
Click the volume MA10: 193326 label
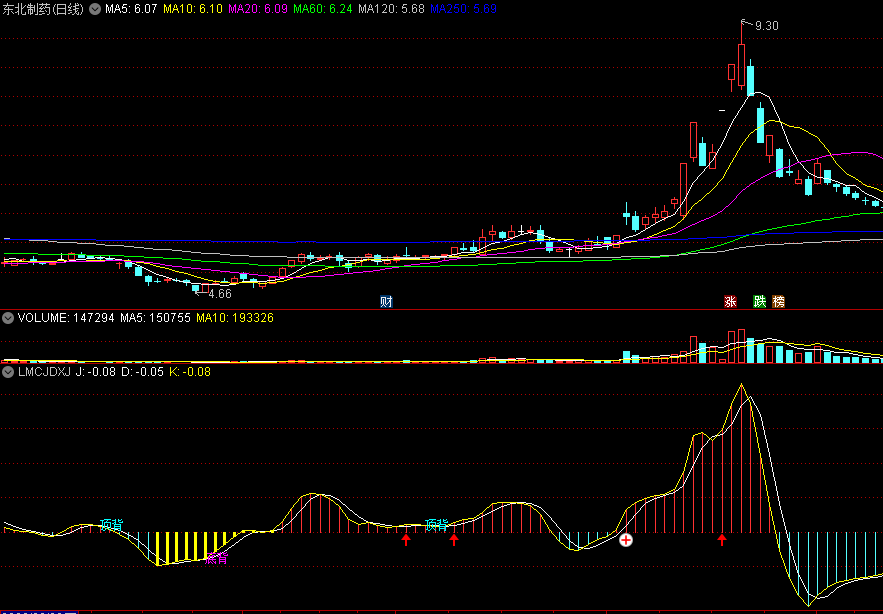coord(235,318)
